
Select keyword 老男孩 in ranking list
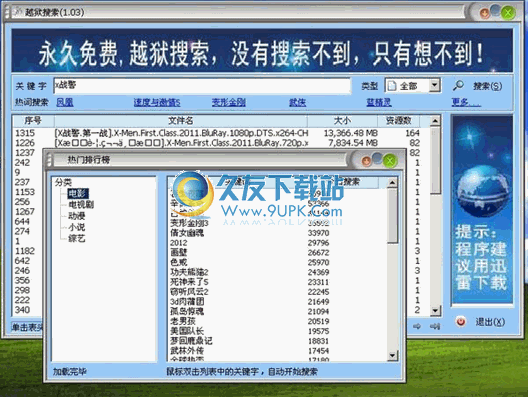(x=183, y=321)
